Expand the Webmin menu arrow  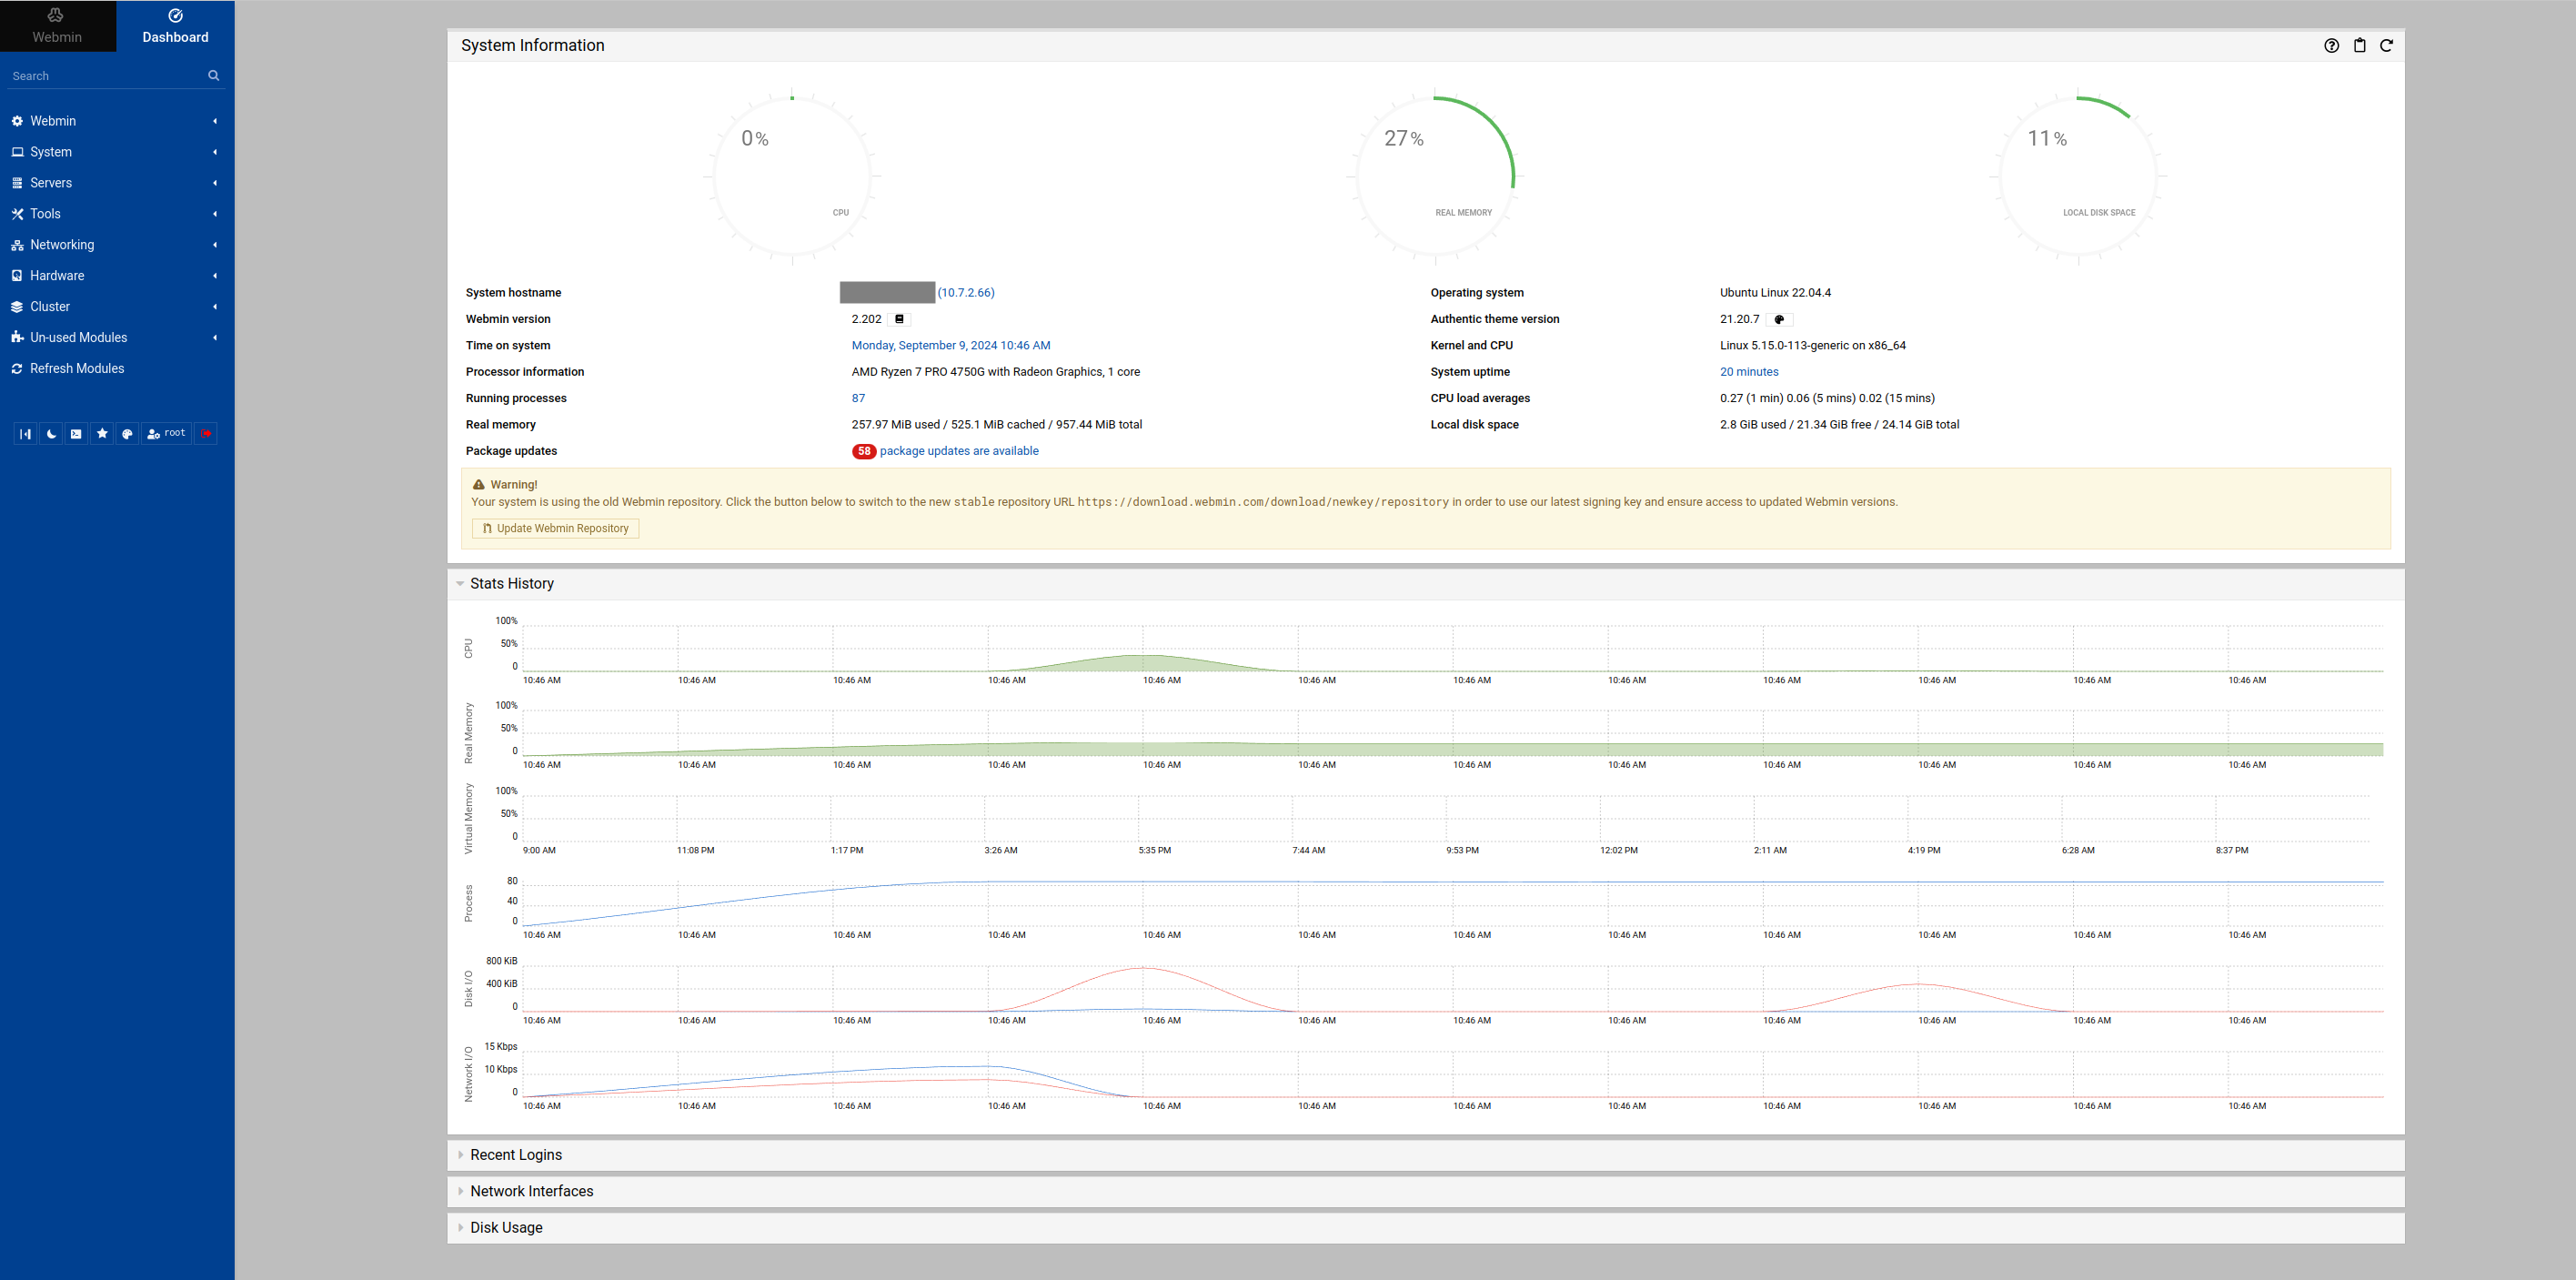(x=215, y=121)
